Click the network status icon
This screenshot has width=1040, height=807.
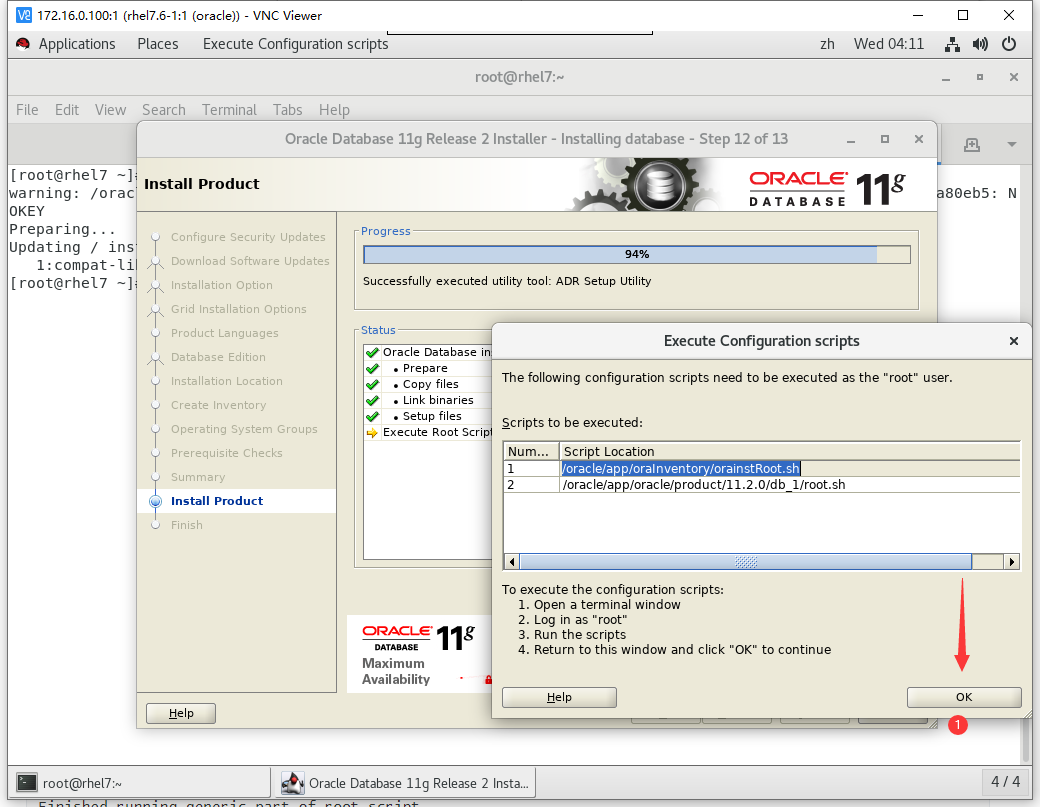tap(952, 44)
